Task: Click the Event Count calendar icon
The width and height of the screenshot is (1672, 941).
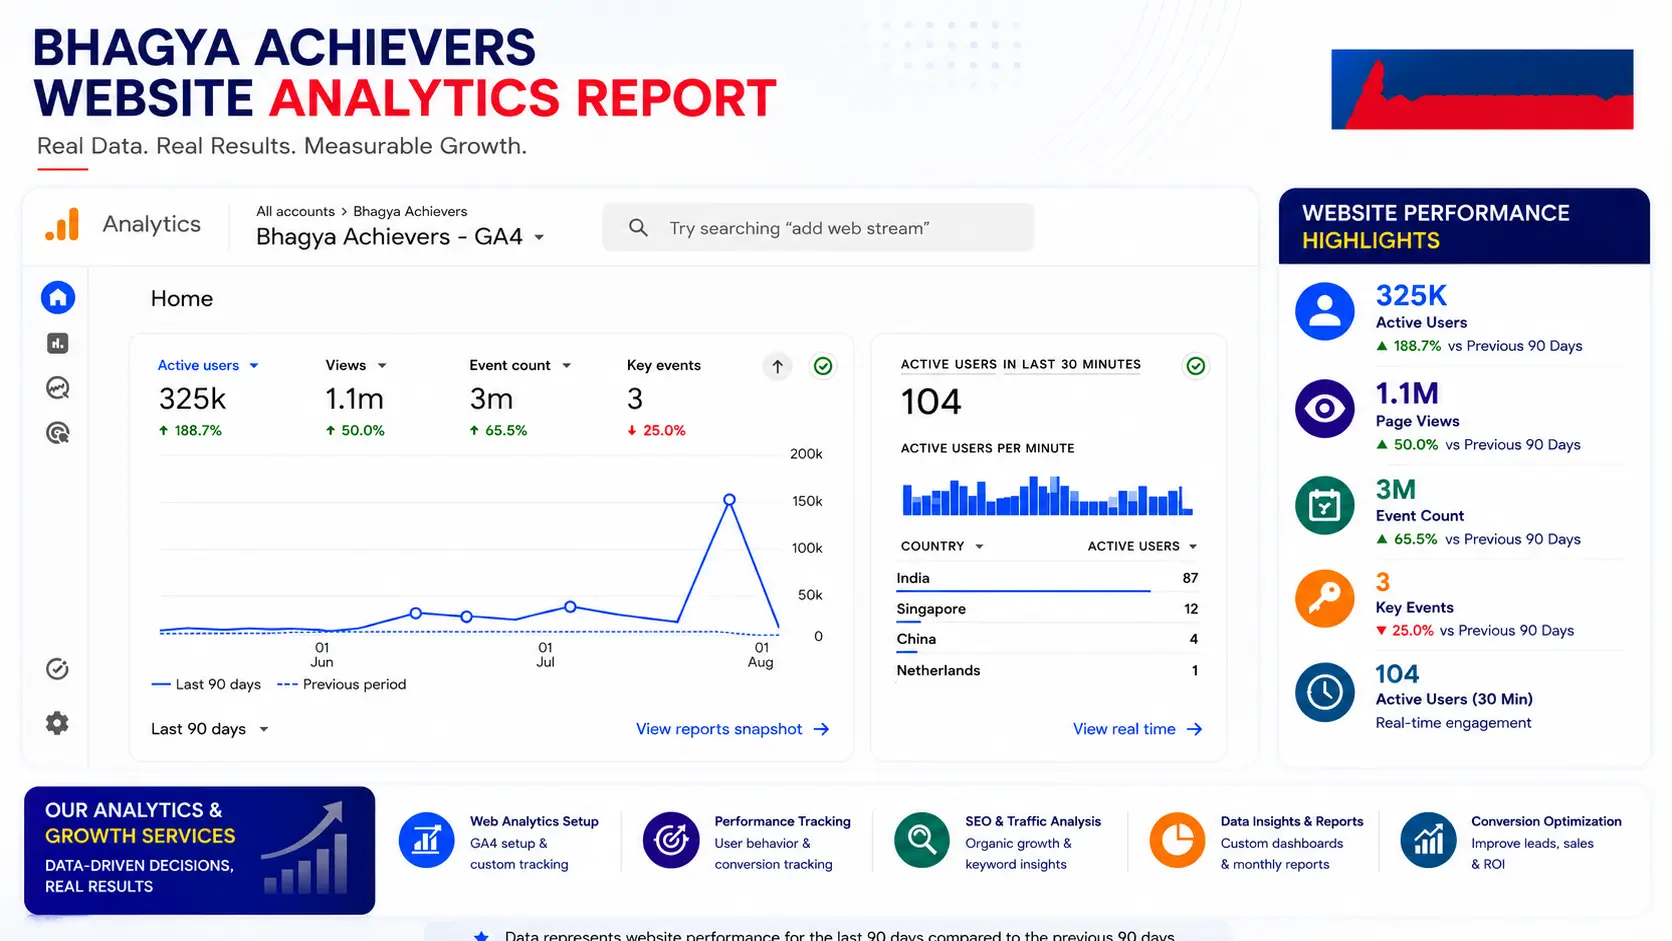Action: pos(1325,505)
